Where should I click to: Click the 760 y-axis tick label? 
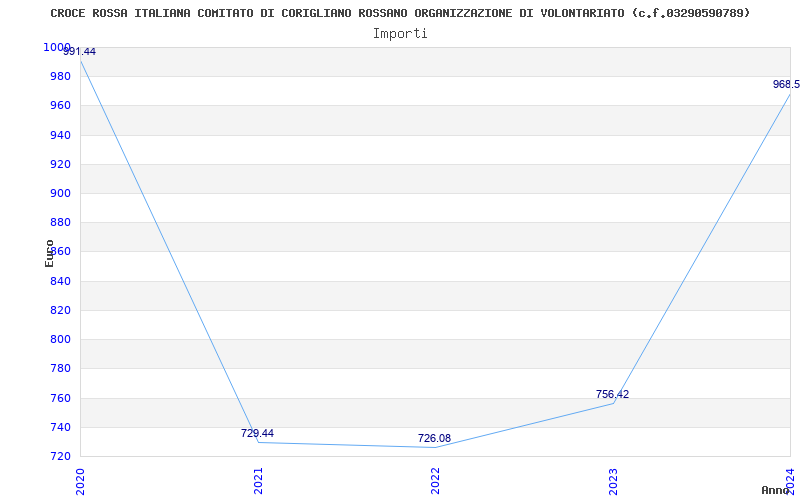61,398
